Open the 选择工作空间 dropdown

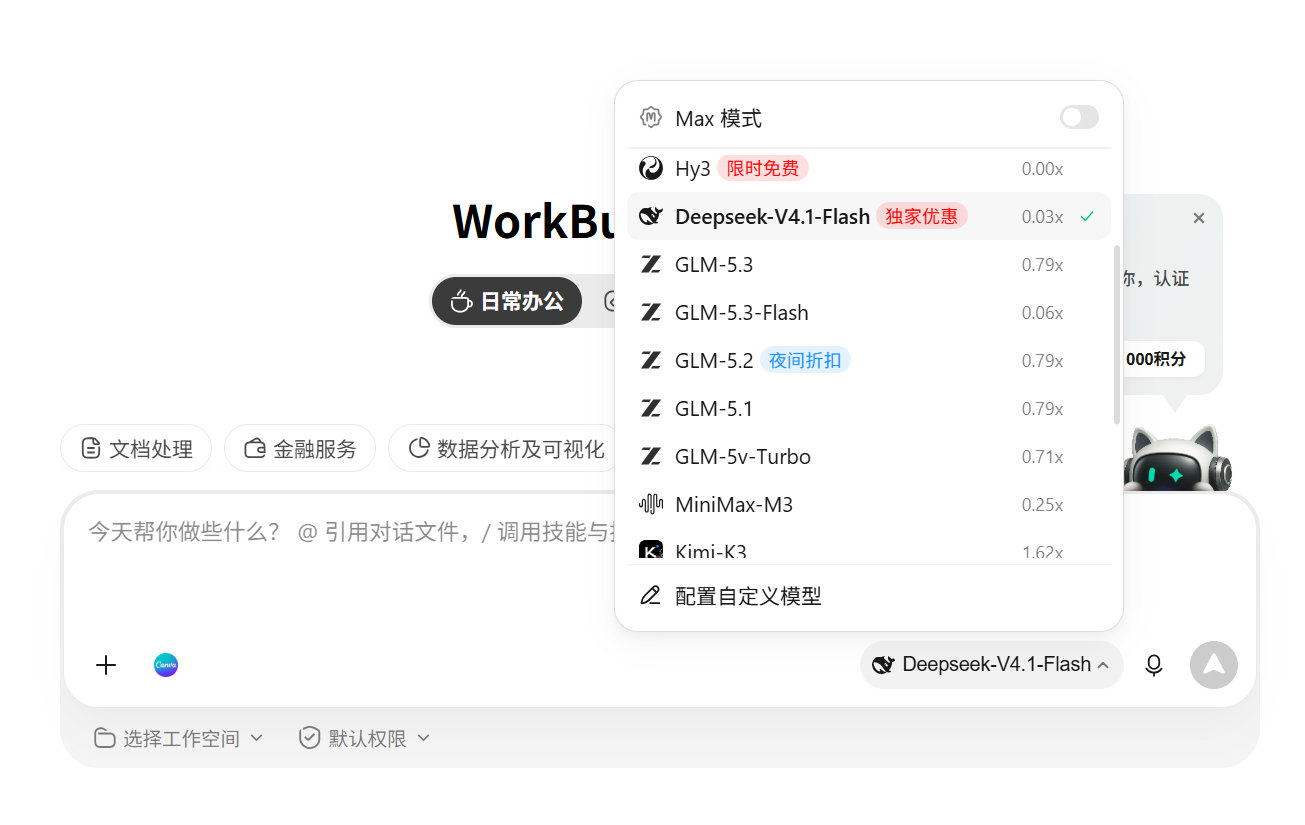point(179,738)
